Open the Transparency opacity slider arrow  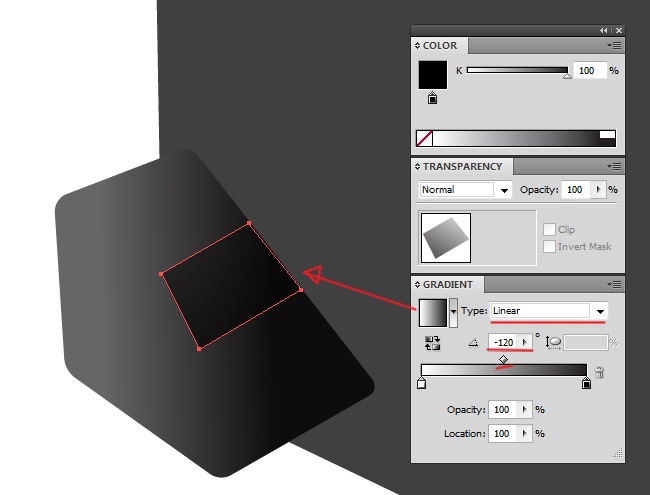598,190
